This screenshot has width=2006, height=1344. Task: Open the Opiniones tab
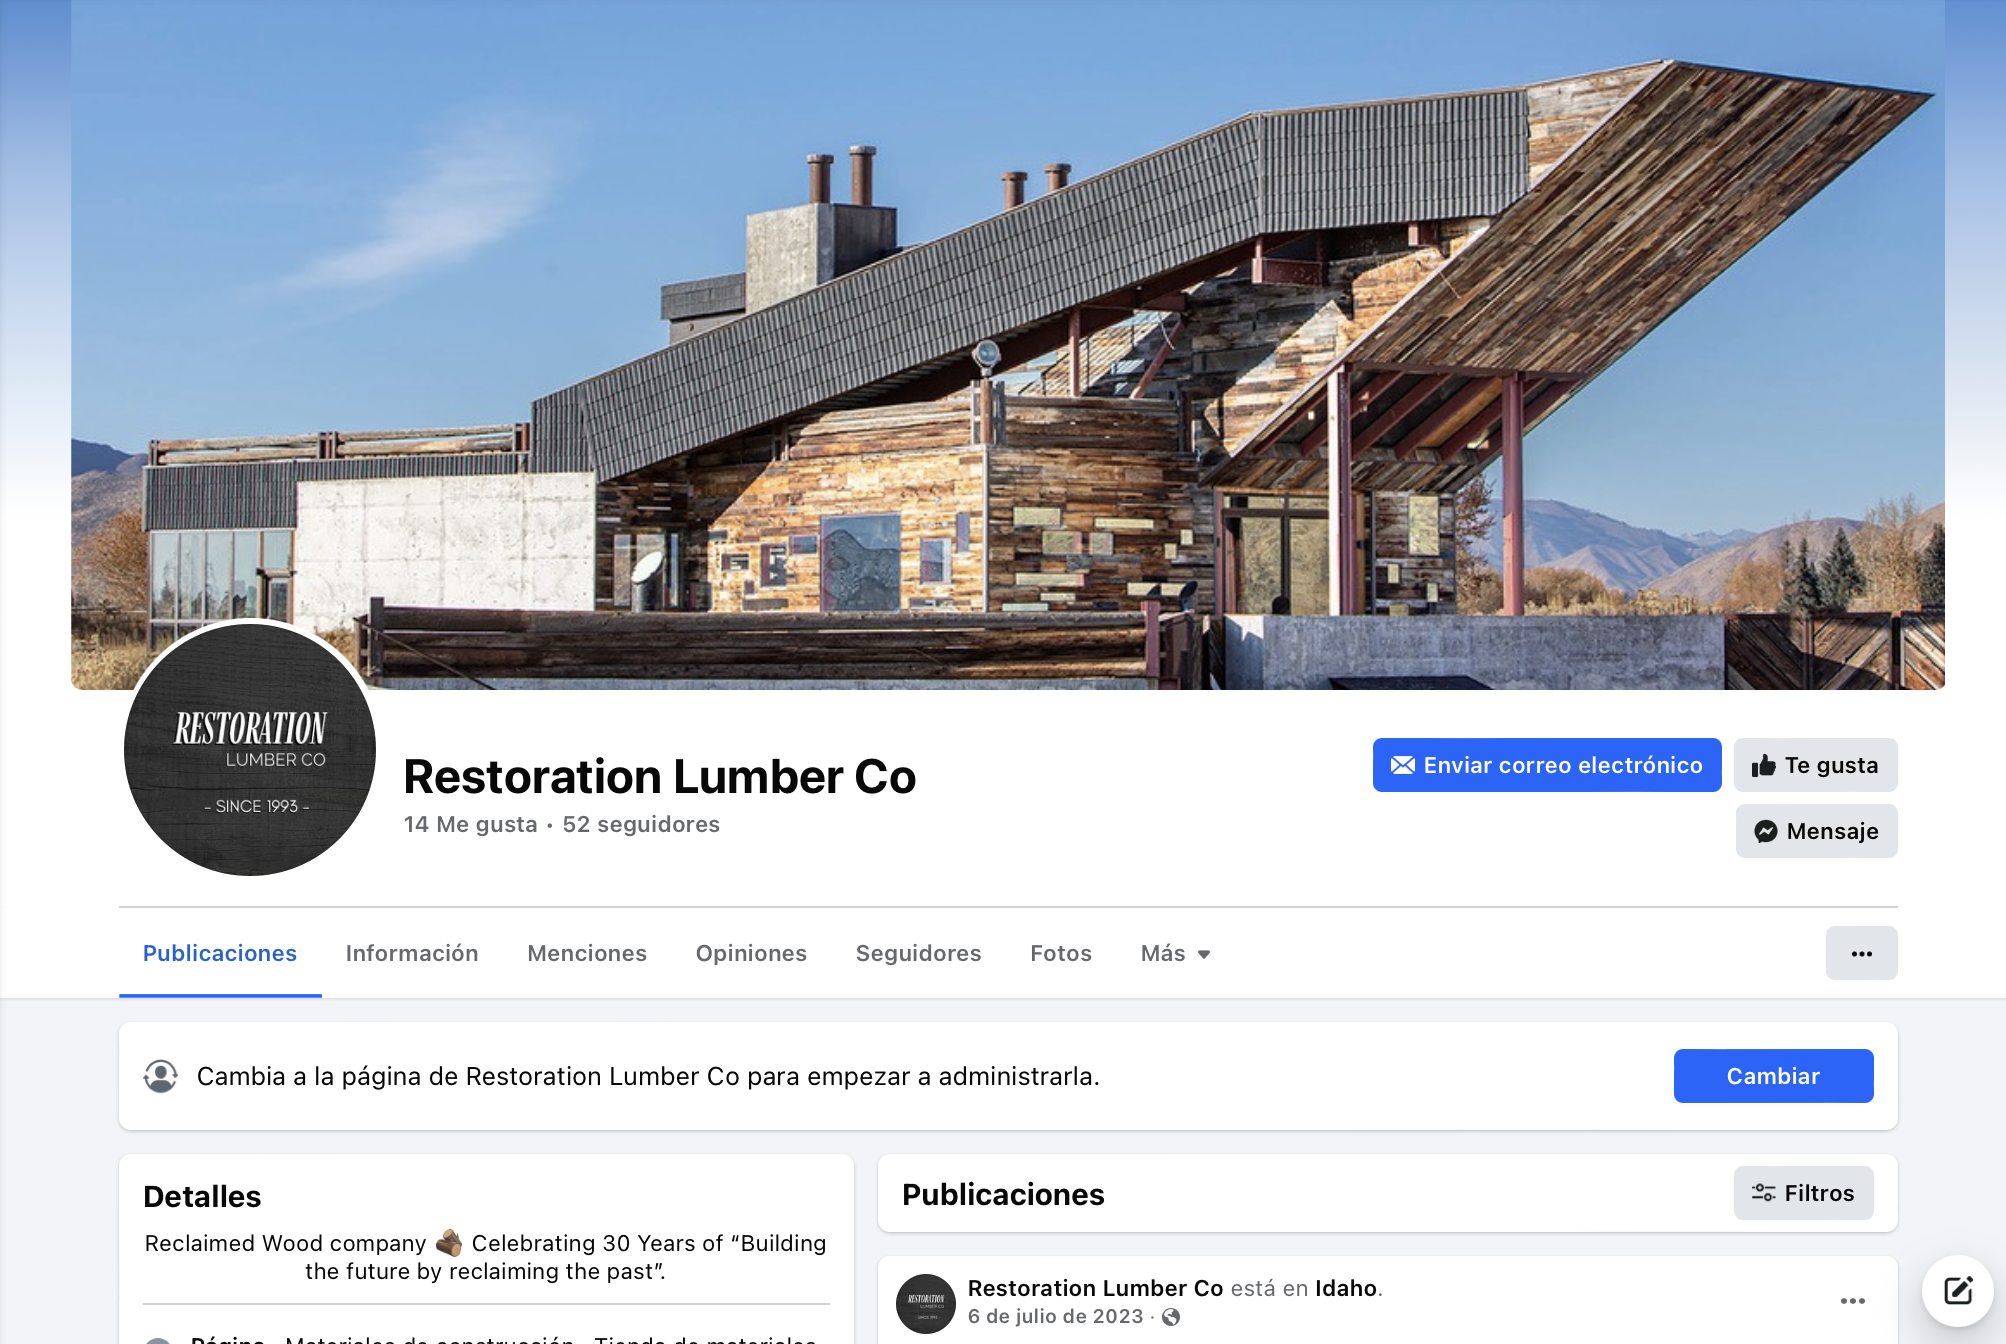(751, 954)
